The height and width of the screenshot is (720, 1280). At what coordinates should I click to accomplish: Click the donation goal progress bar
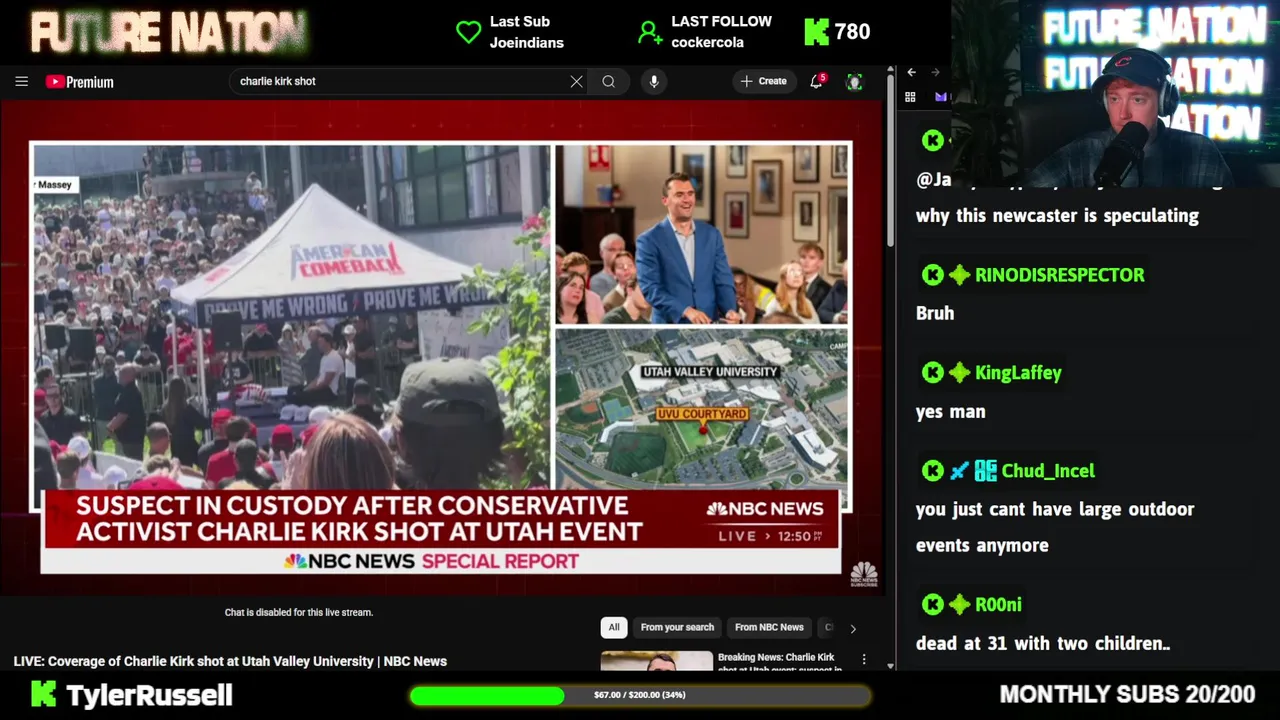(x=639, y=695)
